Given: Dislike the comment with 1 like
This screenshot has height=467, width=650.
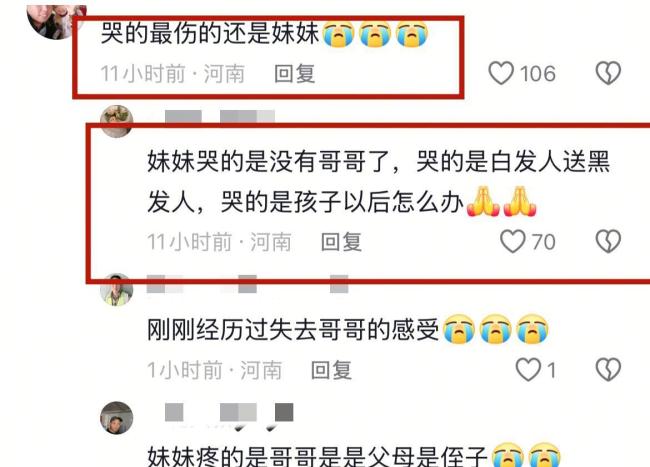Looking at the screenshot, I should [608, 370].
